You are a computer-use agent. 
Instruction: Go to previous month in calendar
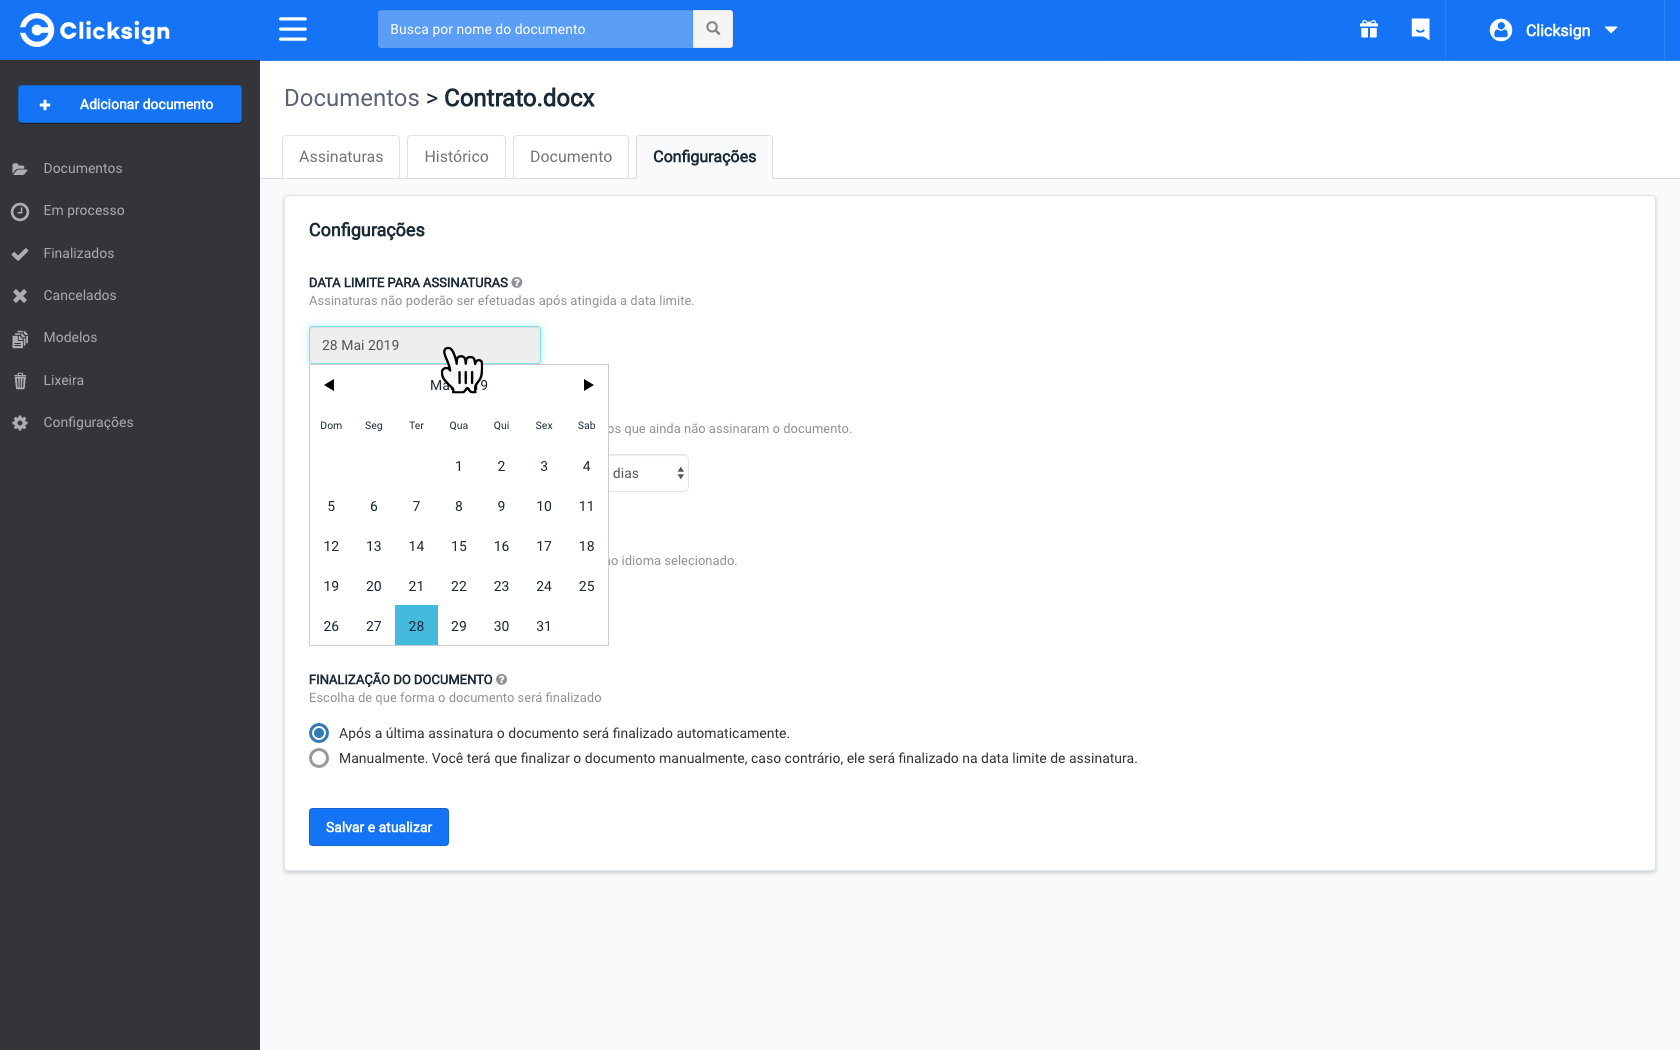pyautogui.click(x=329, y=385)
